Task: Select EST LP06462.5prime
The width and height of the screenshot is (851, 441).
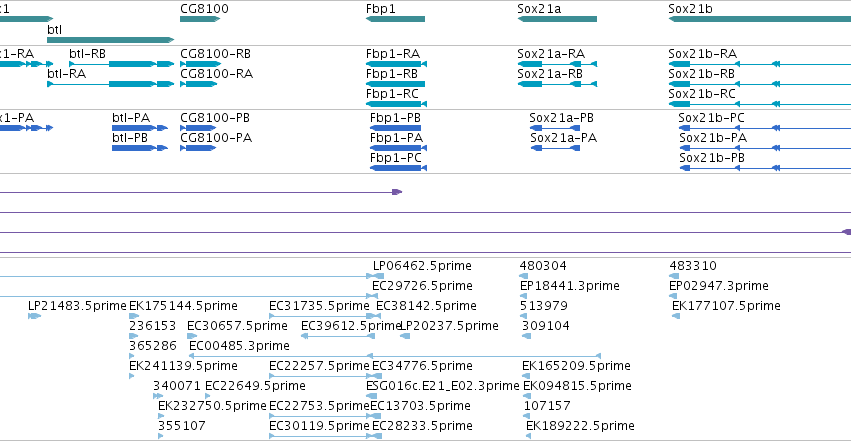Action: click(422, 266)
